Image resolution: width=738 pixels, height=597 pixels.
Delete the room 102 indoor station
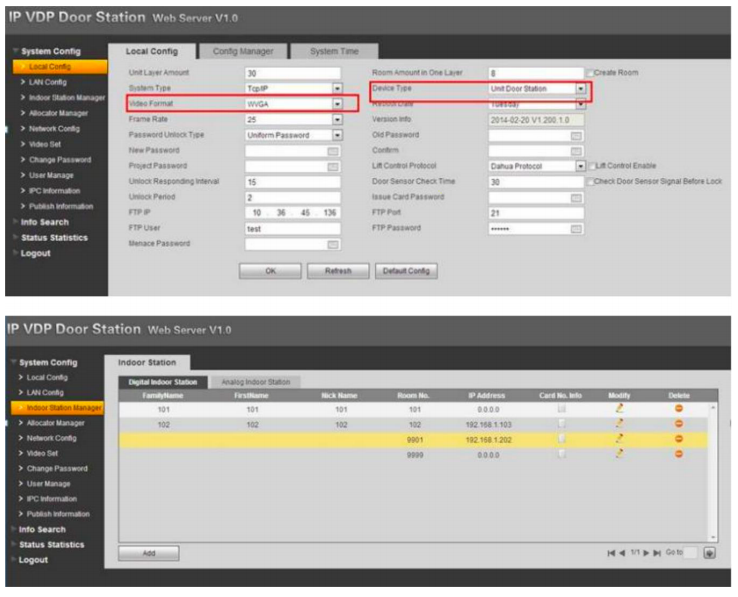click(x=679, y=424)
